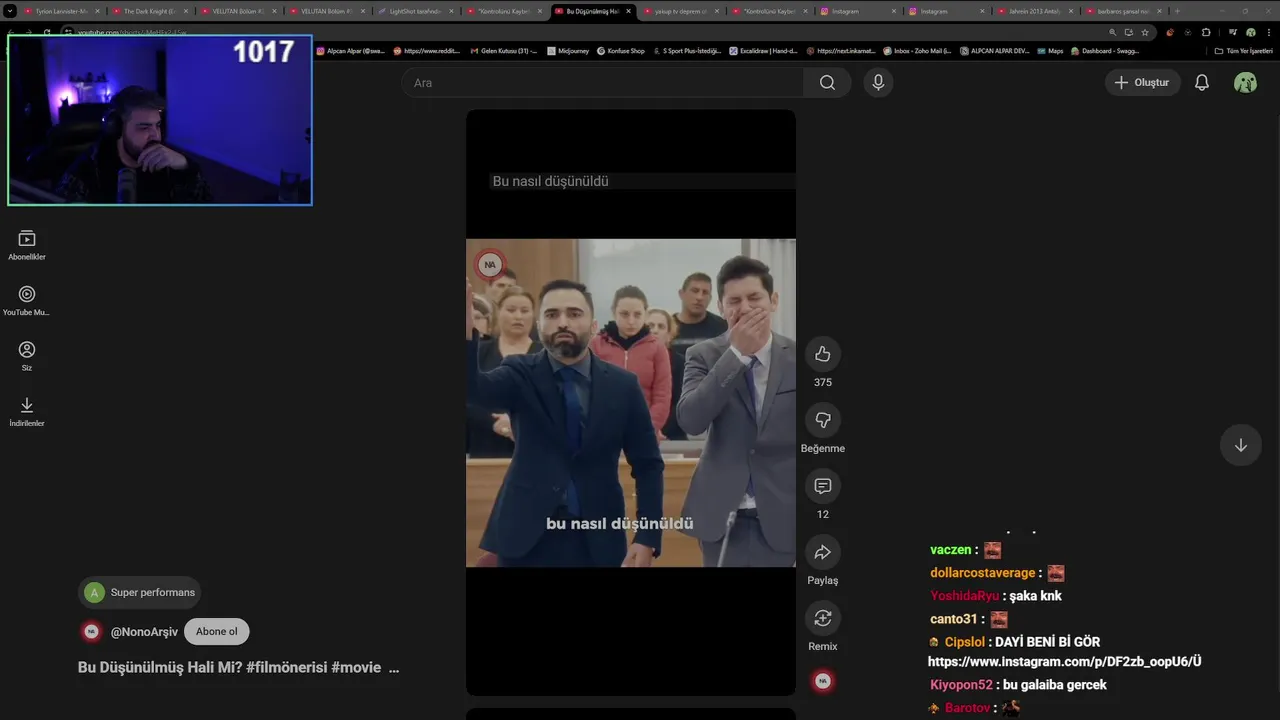Open the comments showing 12
Screen dimensions: 1280x720
click(822, 486)
